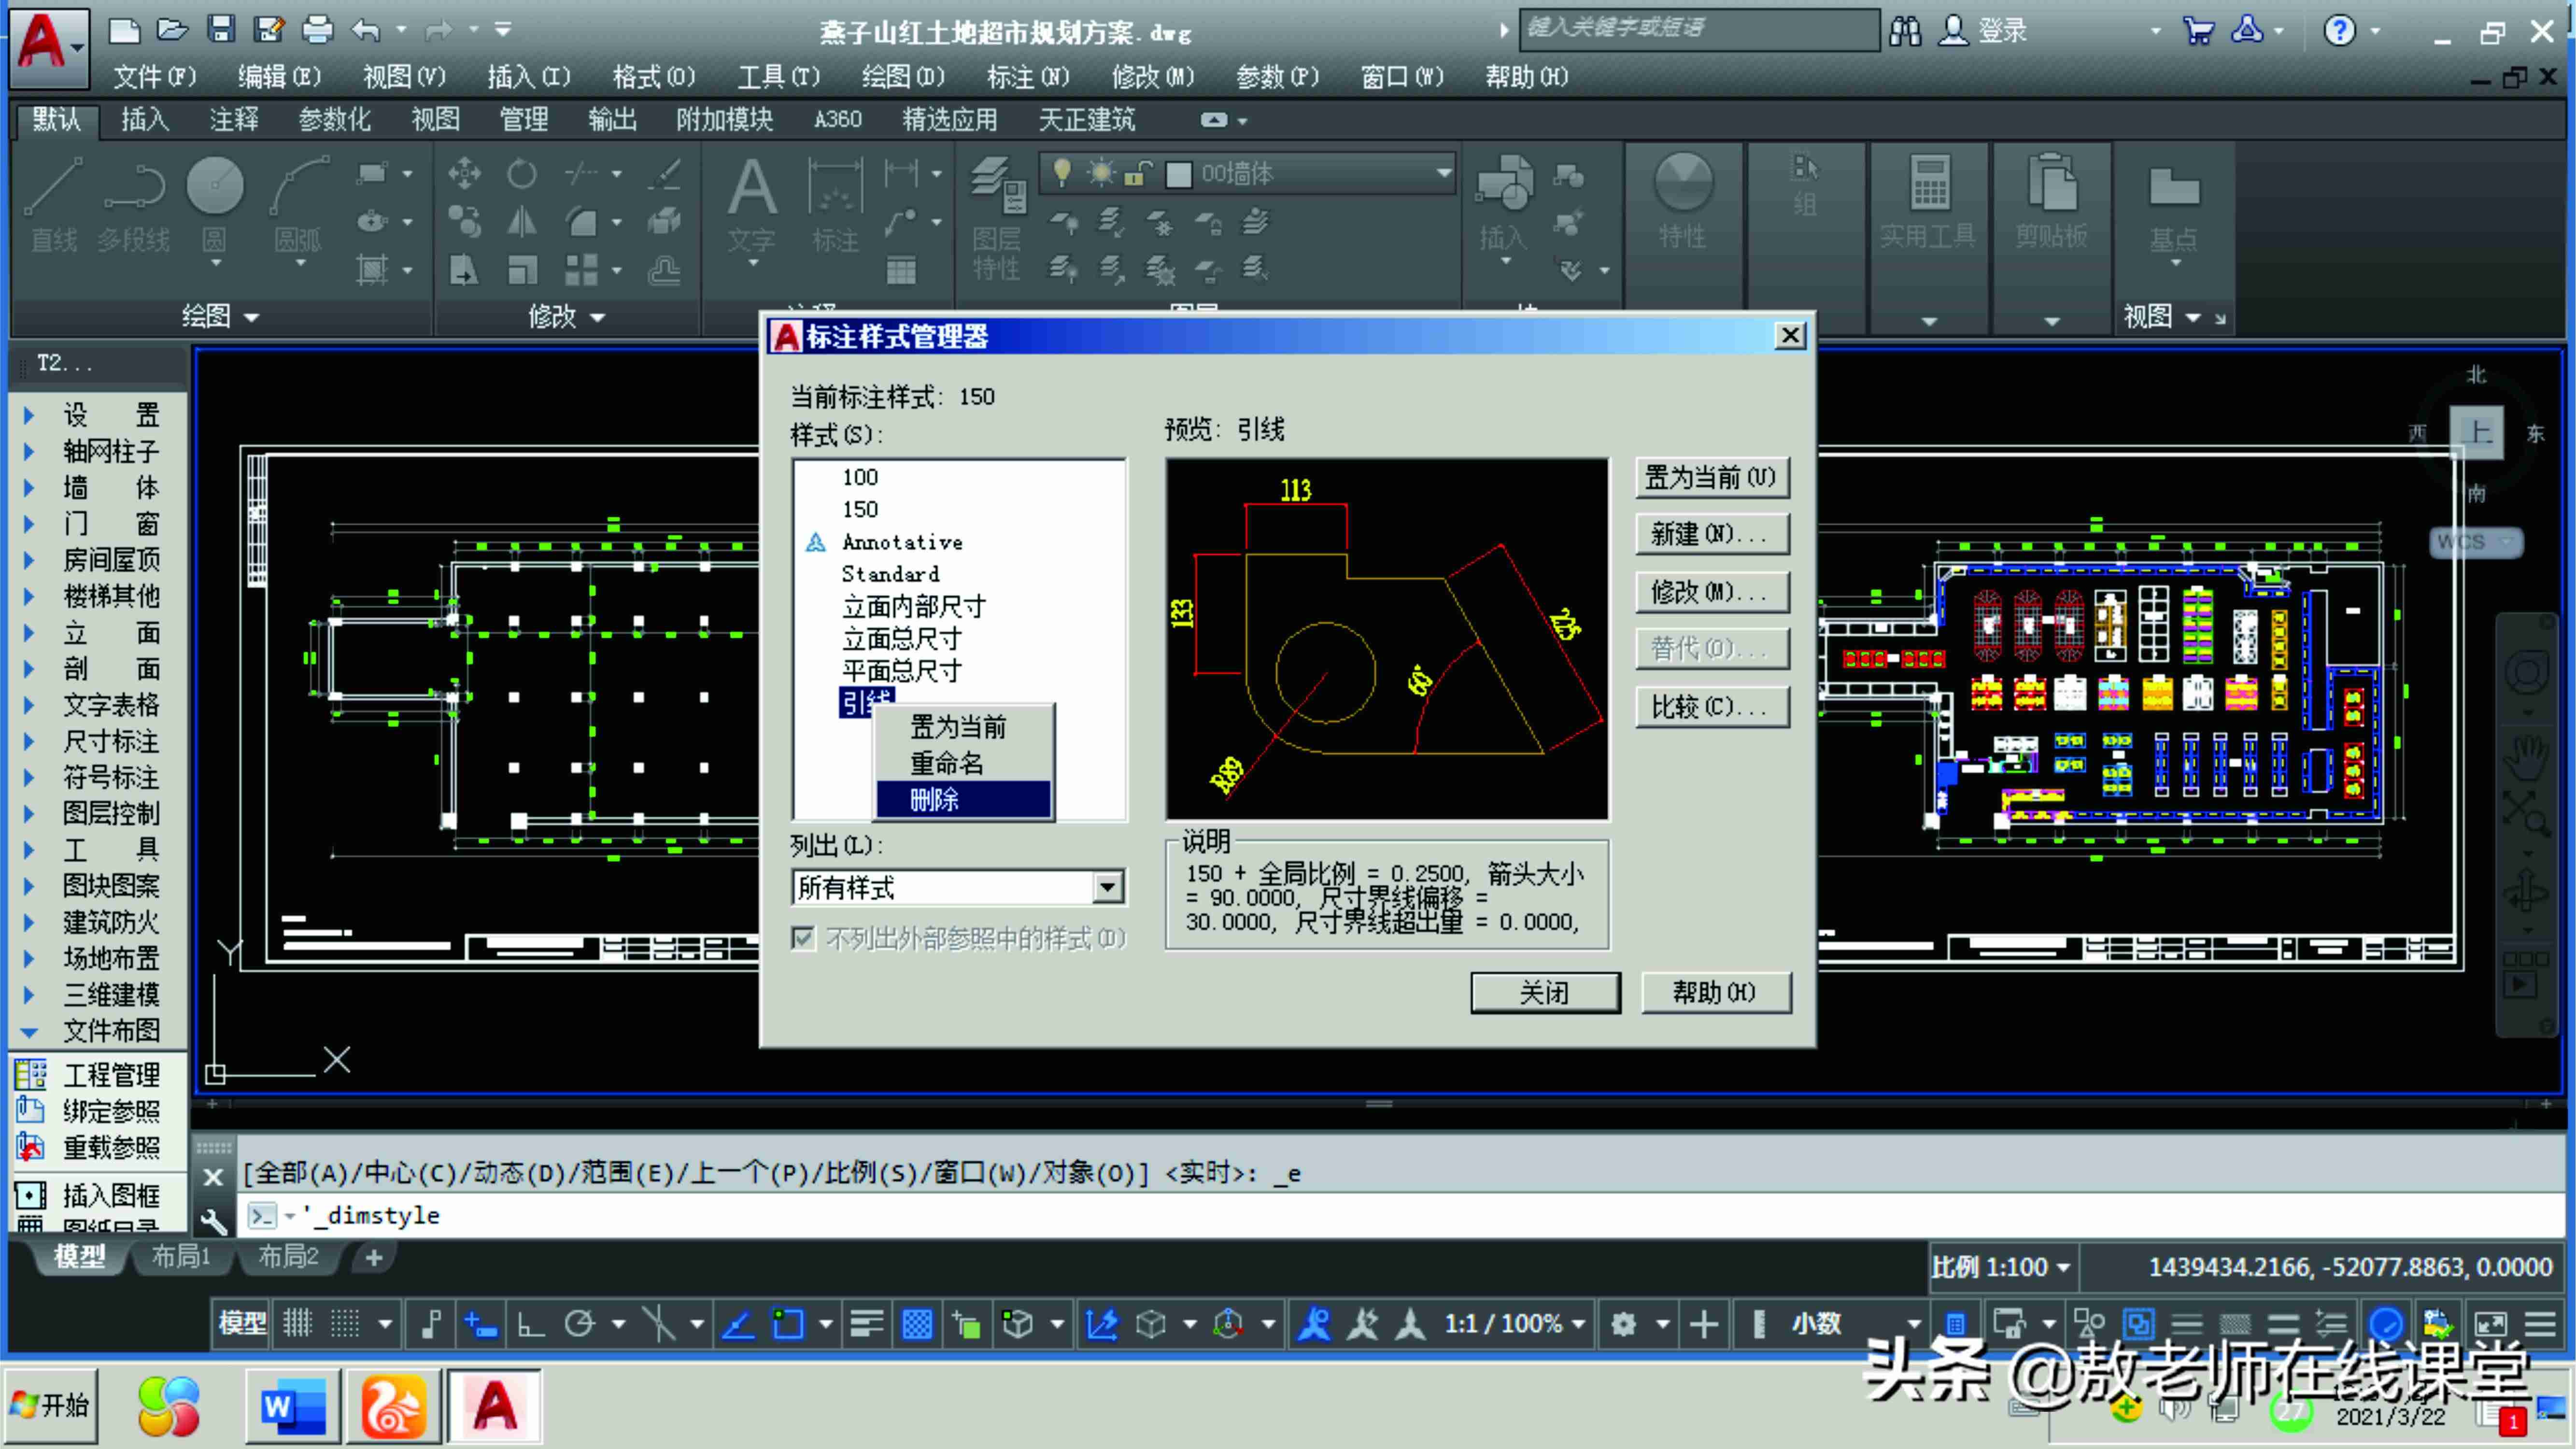This screenshot has height=1449, width=2576.
Task: Toggle layer on/off lightbulb icon
Action: click(x=1062, y=173)
